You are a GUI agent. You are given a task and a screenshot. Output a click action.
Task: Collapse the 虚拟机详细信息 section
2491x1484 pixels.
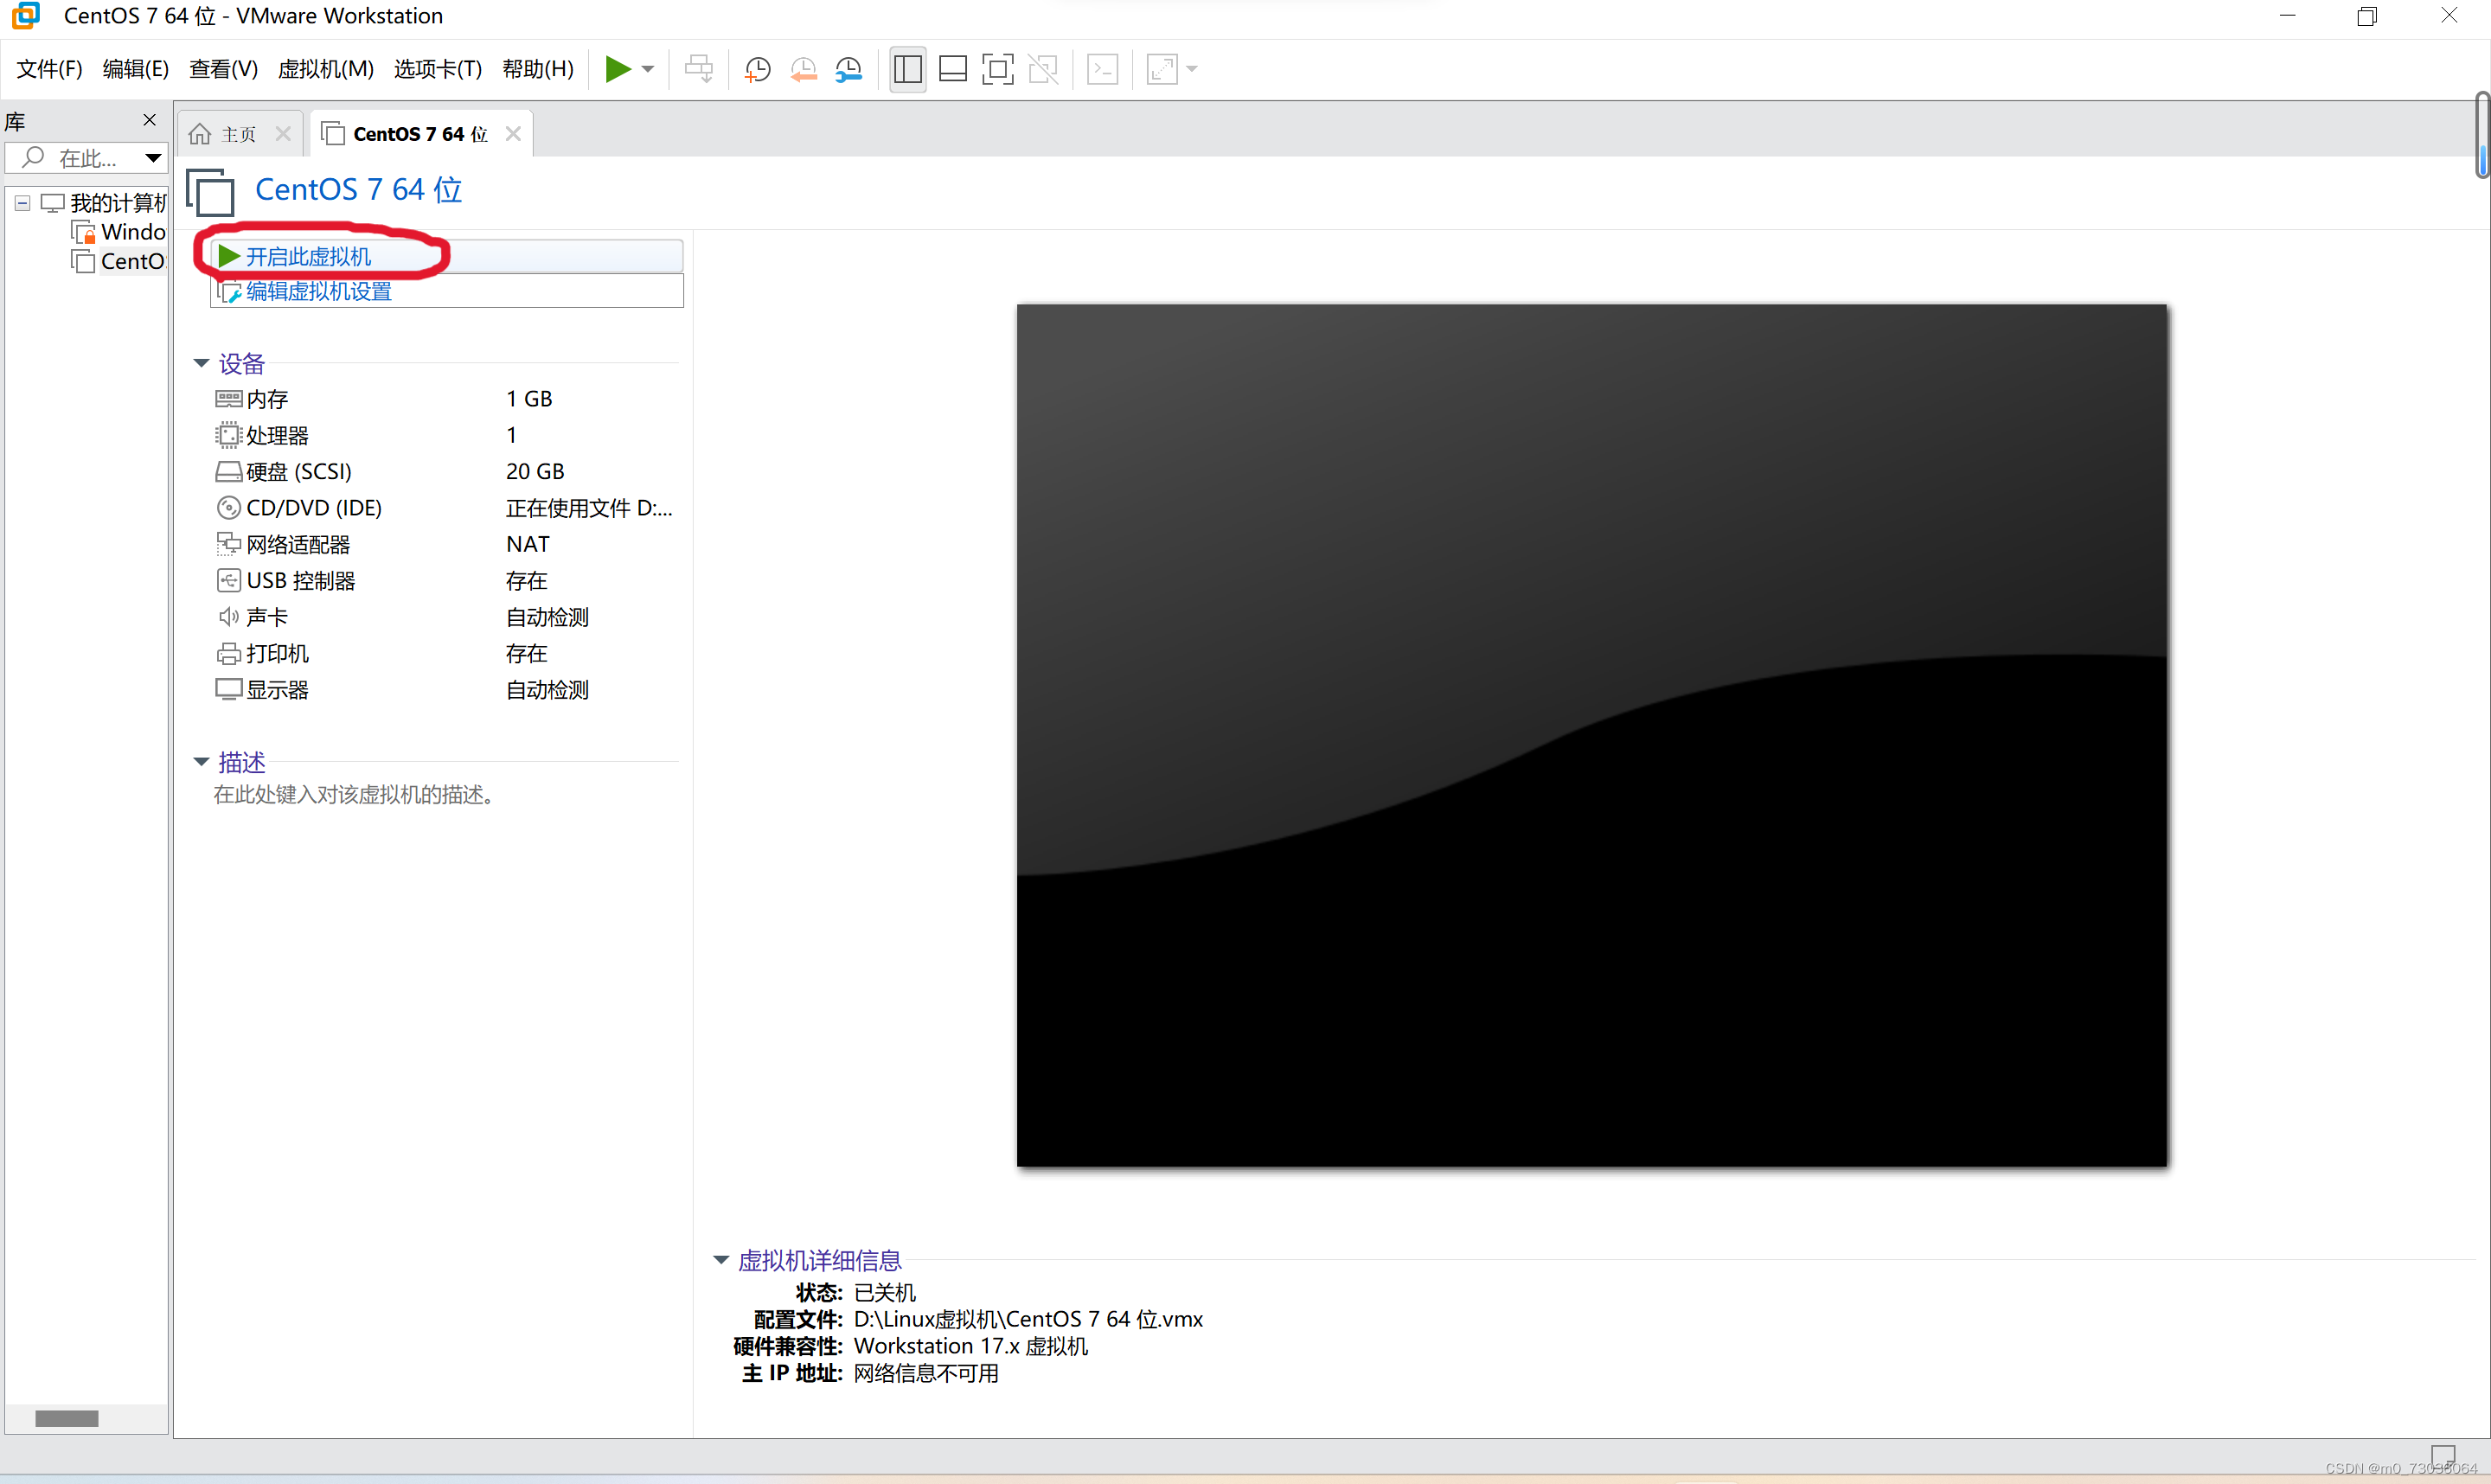[x=720, y=1260]
